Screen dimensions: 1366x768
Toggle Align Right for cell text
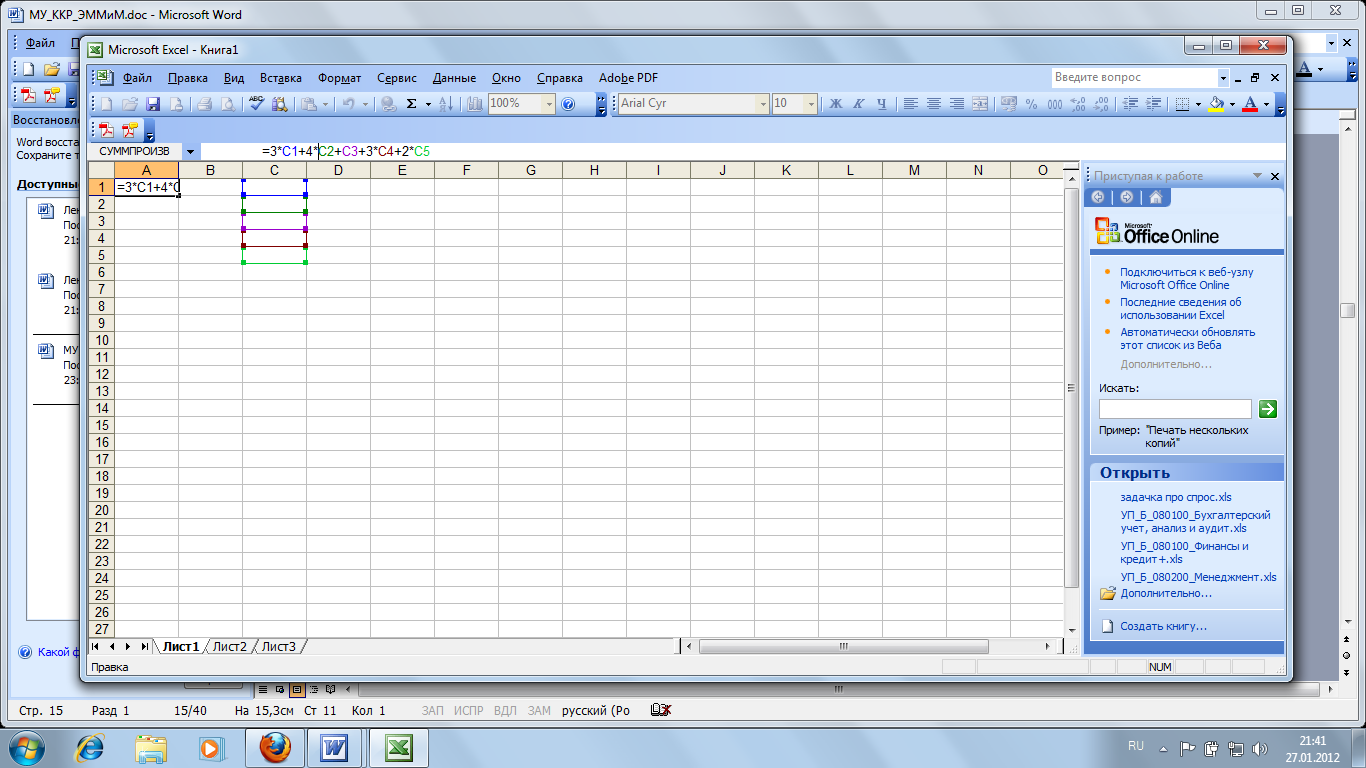(x=956, y=103)
